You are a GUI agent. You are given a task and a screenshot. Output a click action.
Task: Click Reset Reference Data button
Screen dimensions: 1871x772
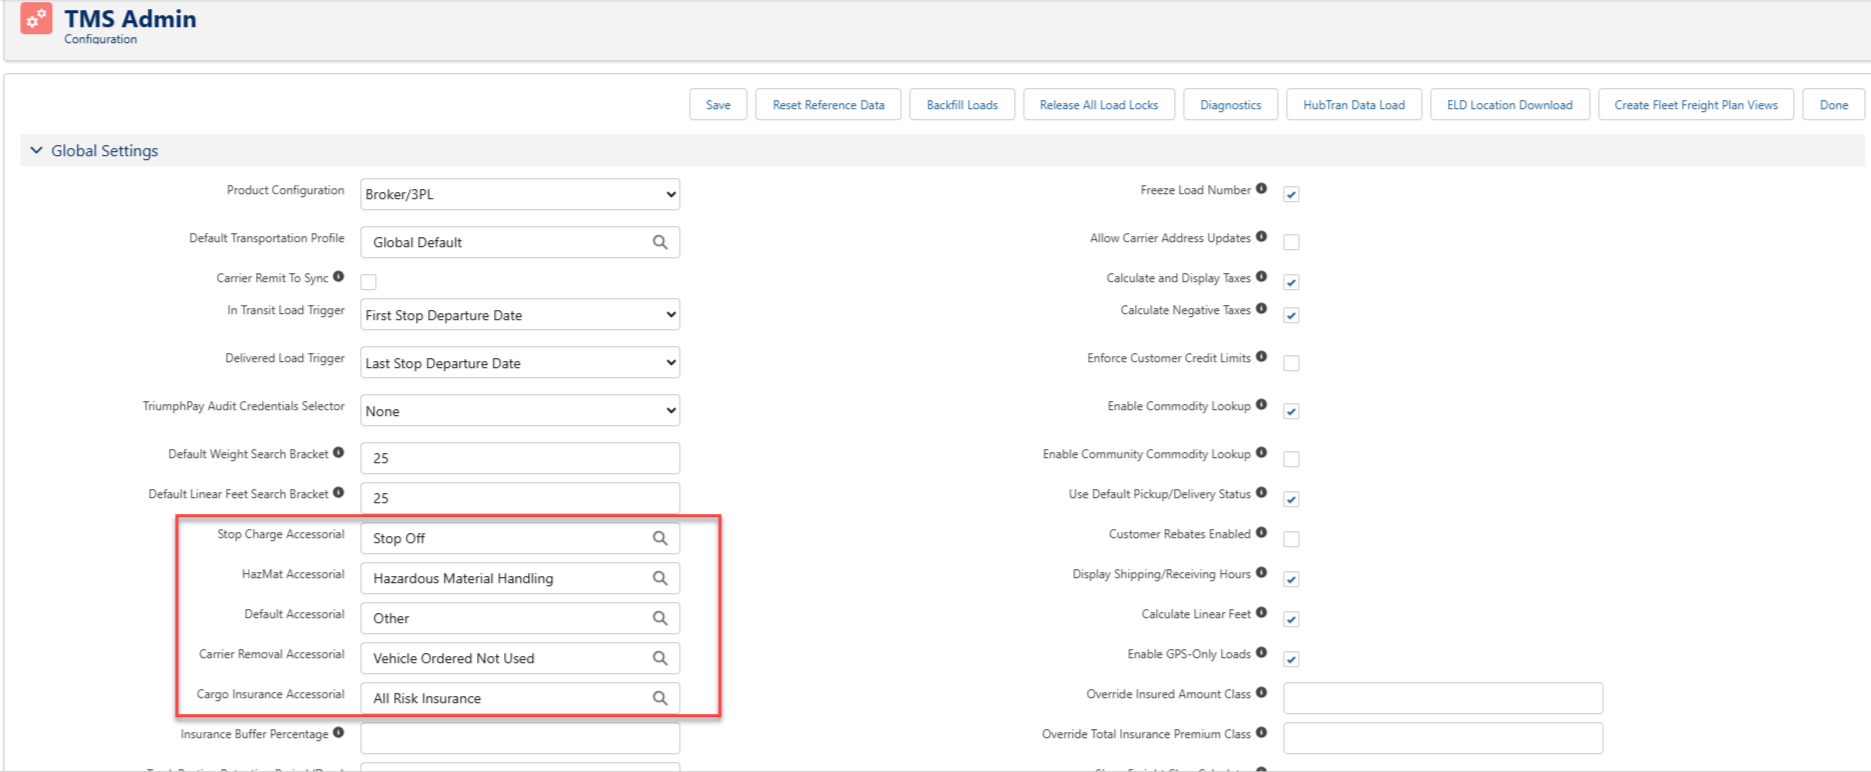828,105
